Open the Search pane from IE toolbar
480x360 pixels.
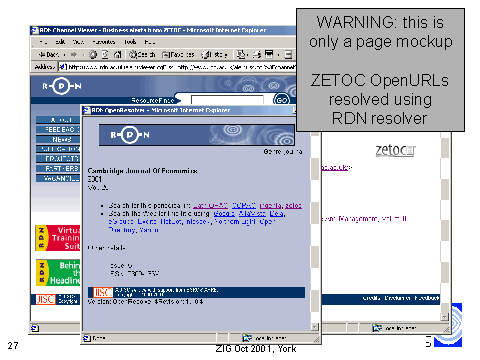[142, 54]
